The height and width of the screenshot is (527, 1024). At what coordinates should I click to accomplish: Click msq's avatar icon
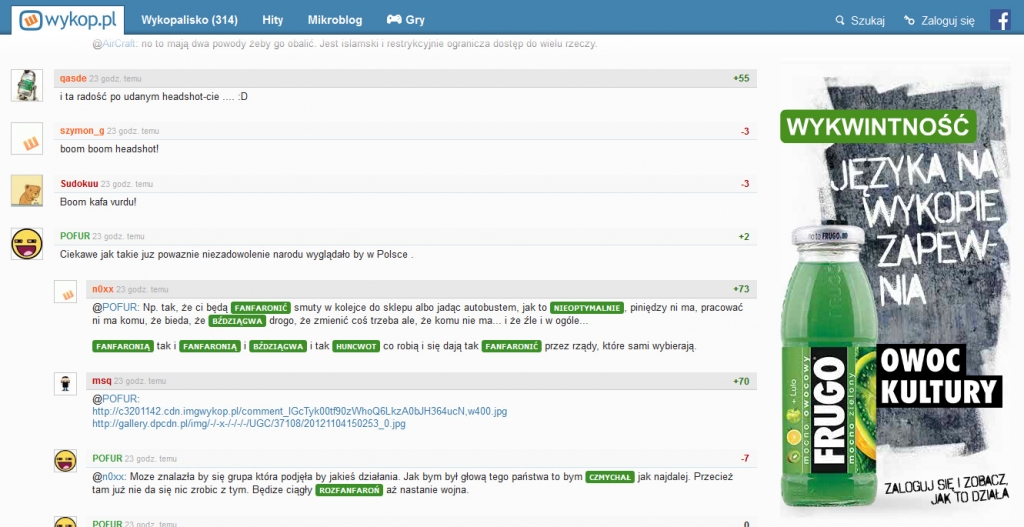[65, 384]
